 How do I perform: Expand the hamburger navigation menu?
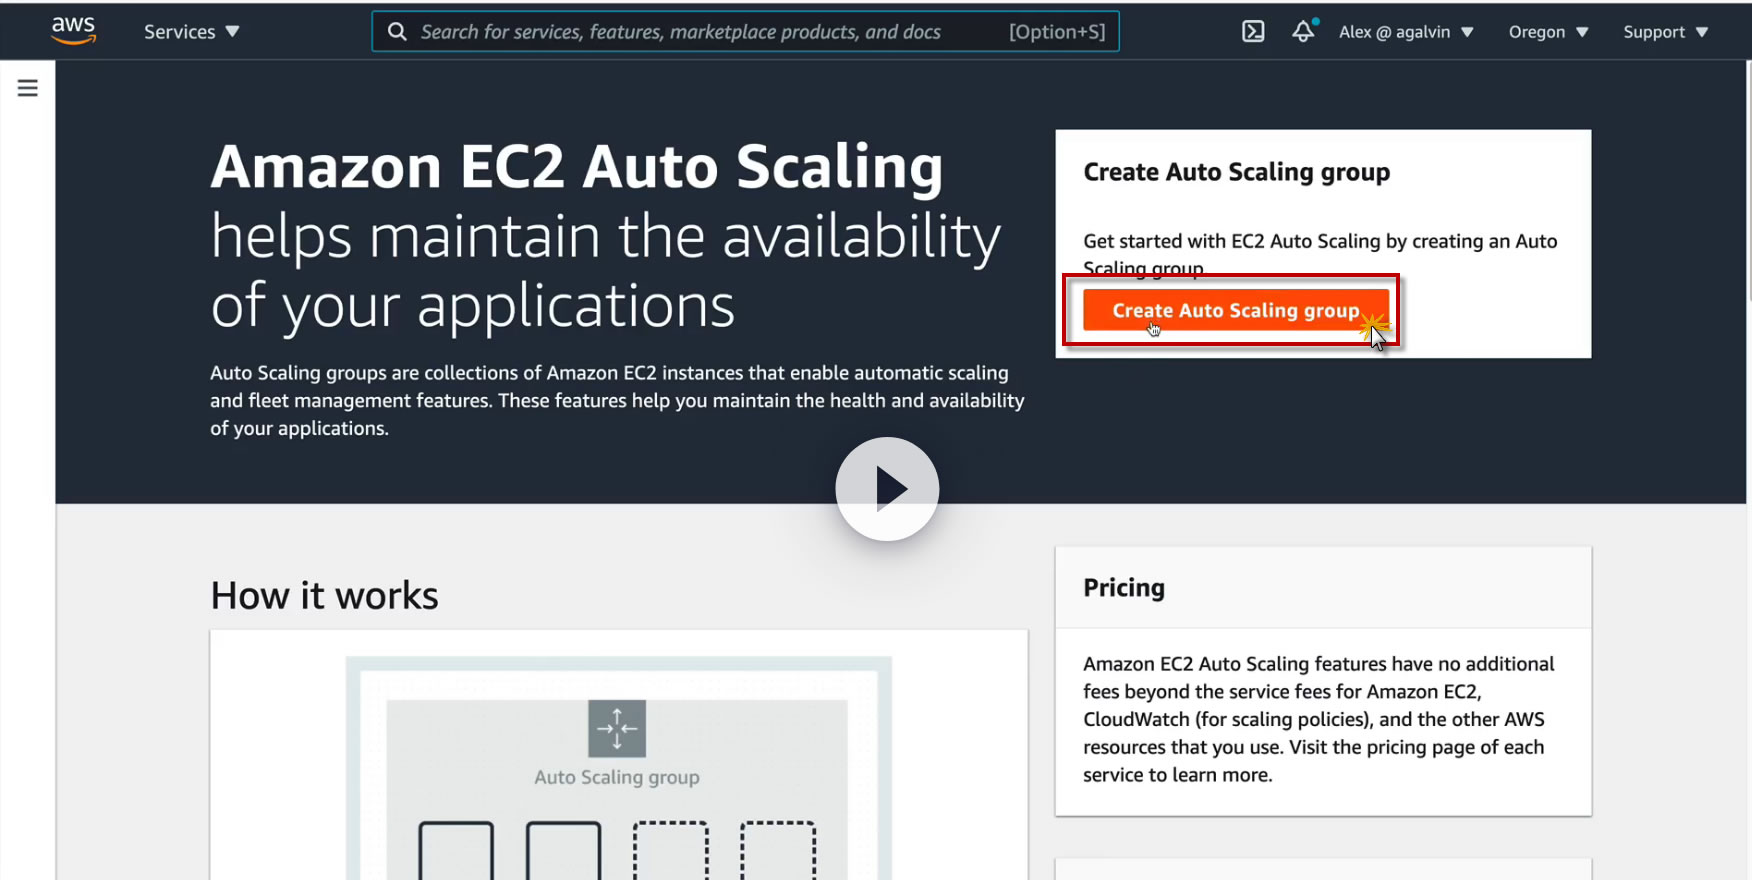pyautogui.click(x=28, y=88)
